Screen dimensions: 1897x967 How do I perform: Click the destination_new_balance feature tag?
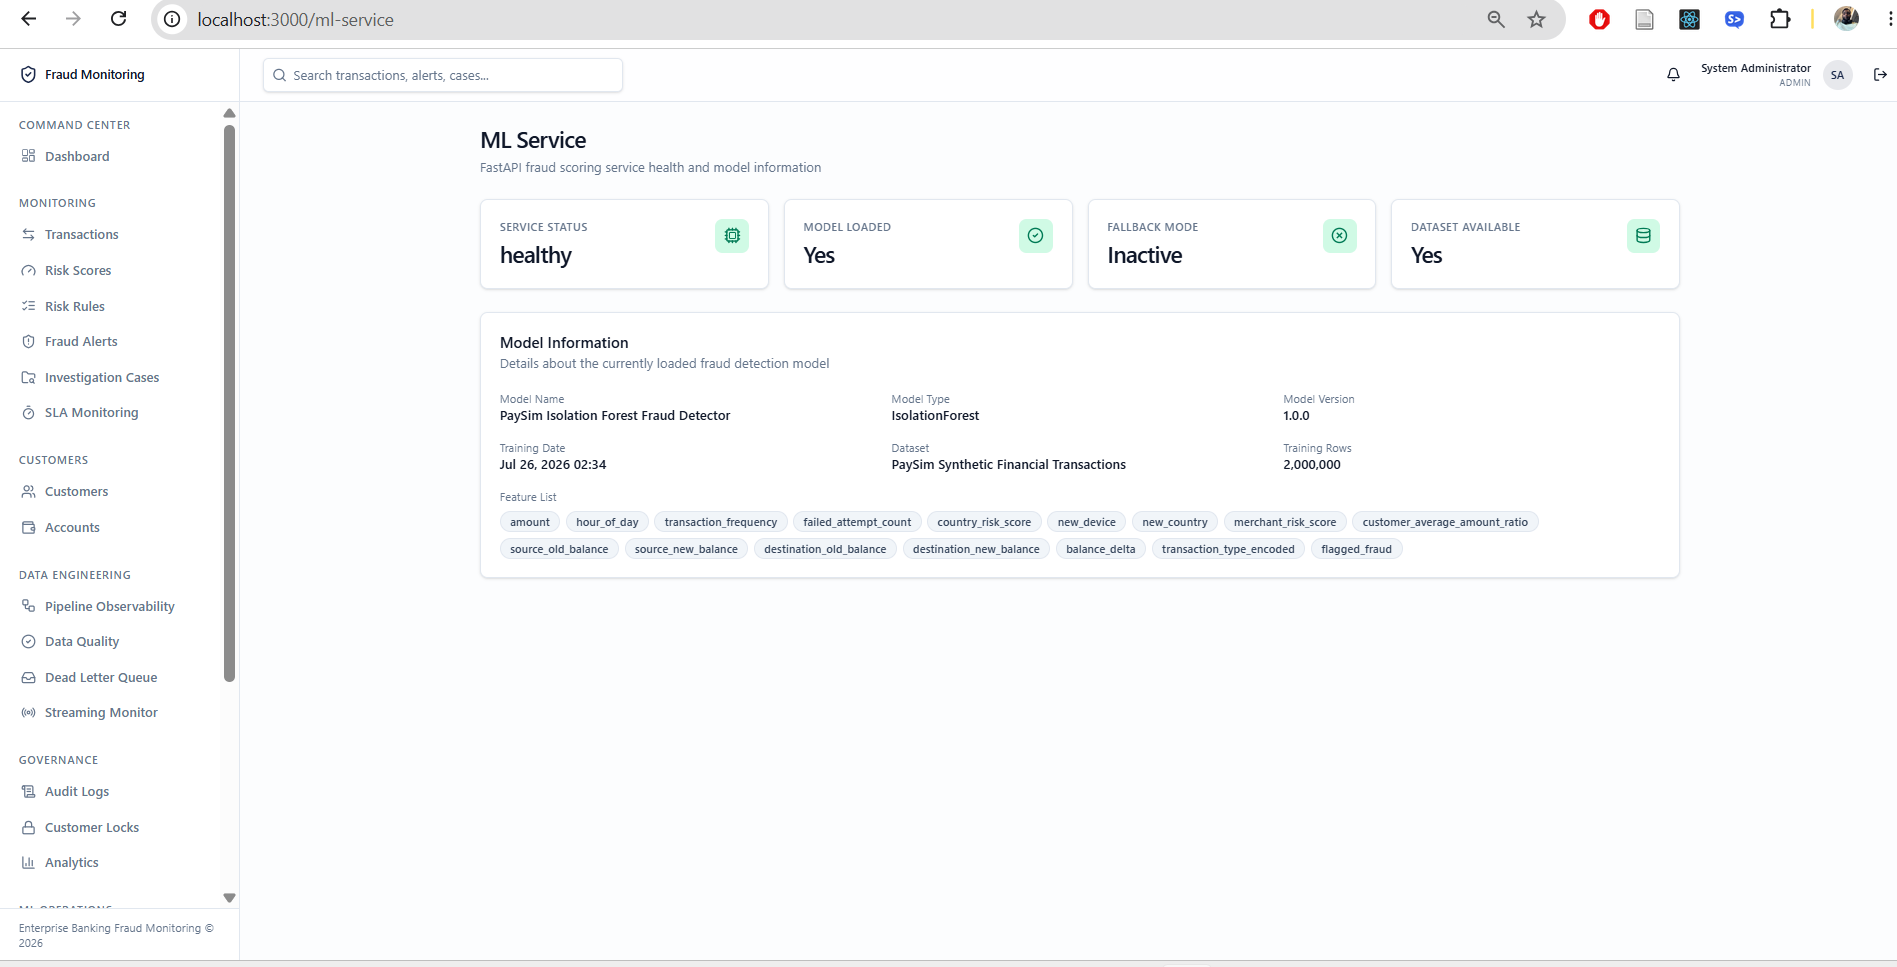pyautogui.click(x=976, y=549)
